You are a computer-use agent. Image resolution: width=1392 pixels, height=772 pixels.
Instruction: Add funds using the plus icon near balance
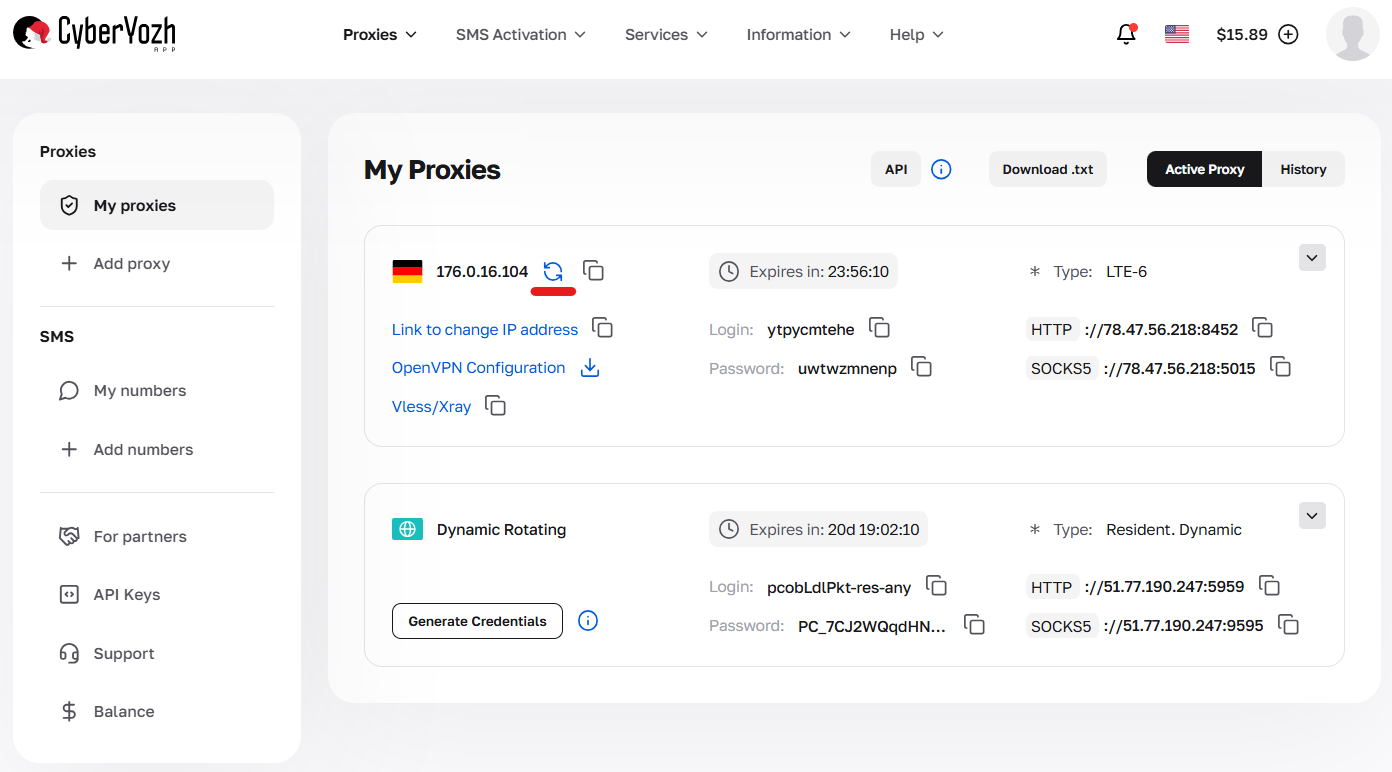pos(1288,33)
